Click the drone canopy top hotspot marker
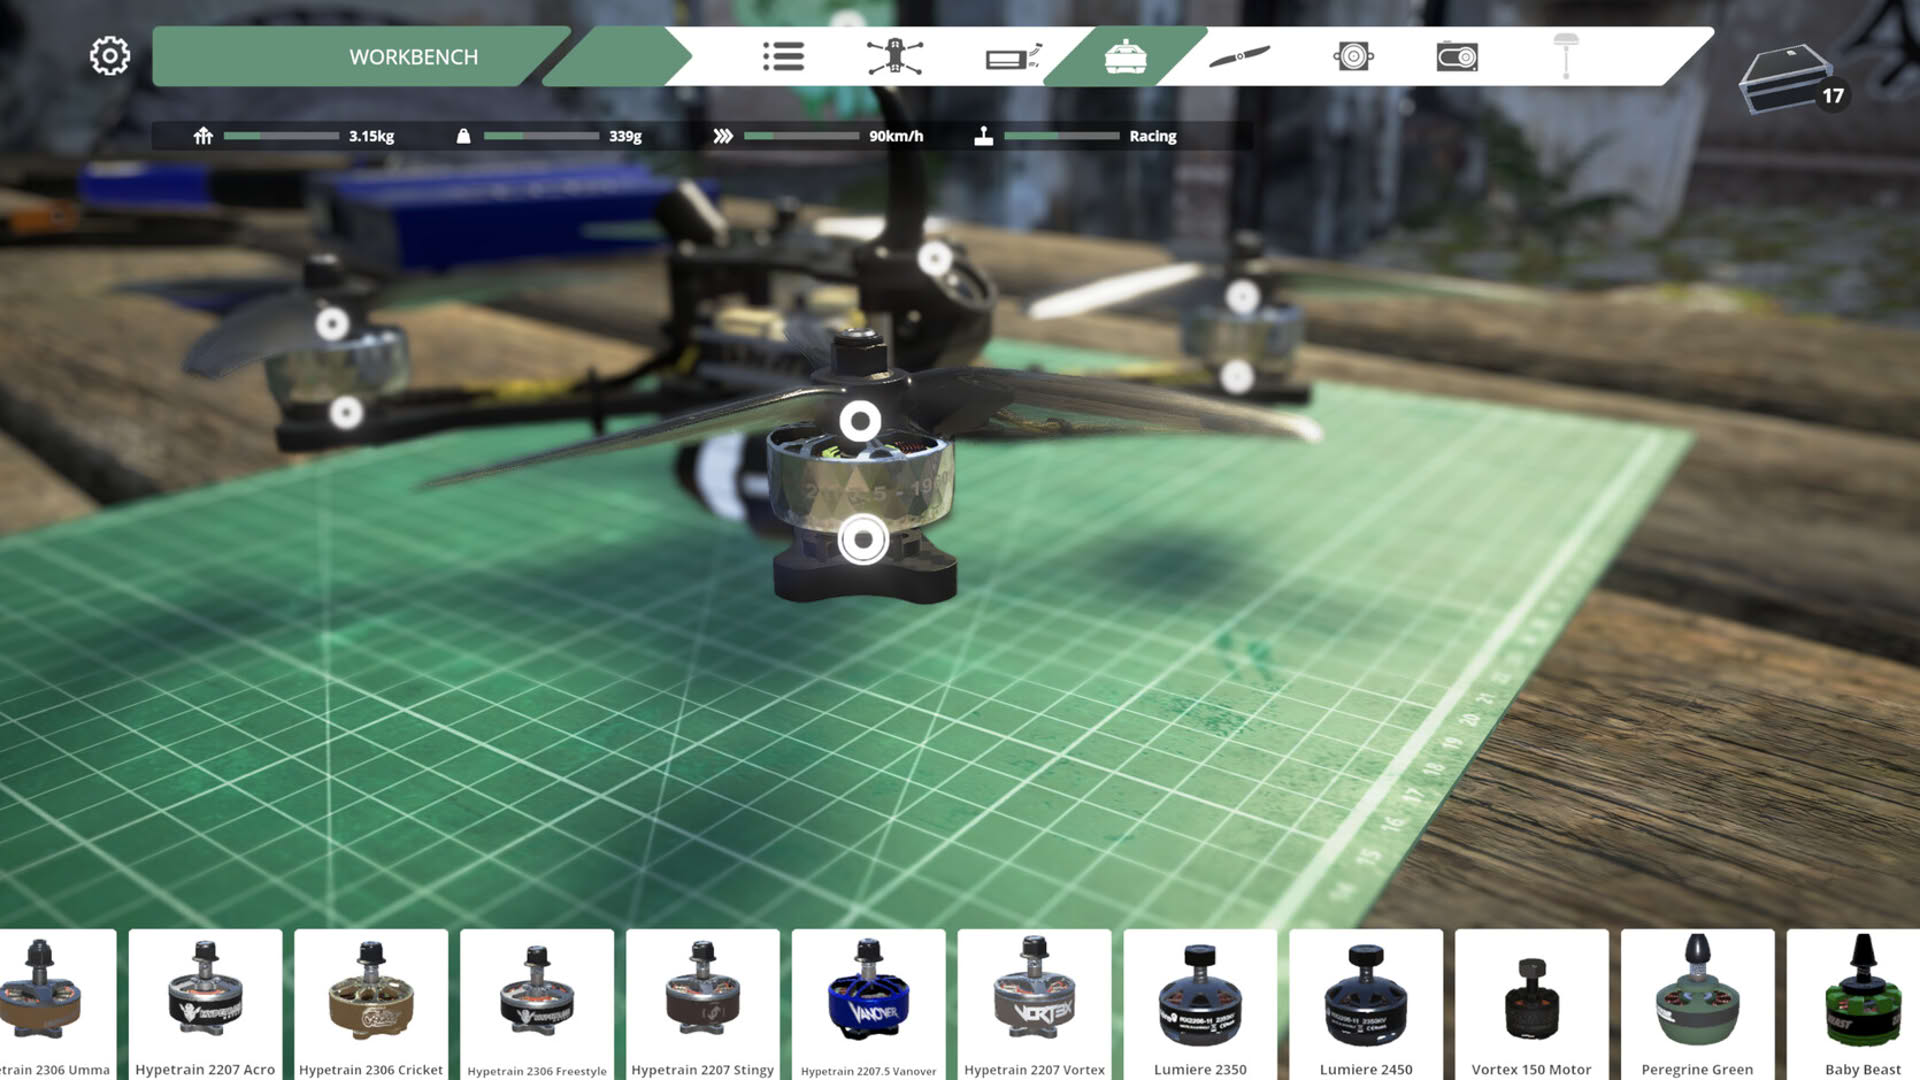 [x=935, y=259]
